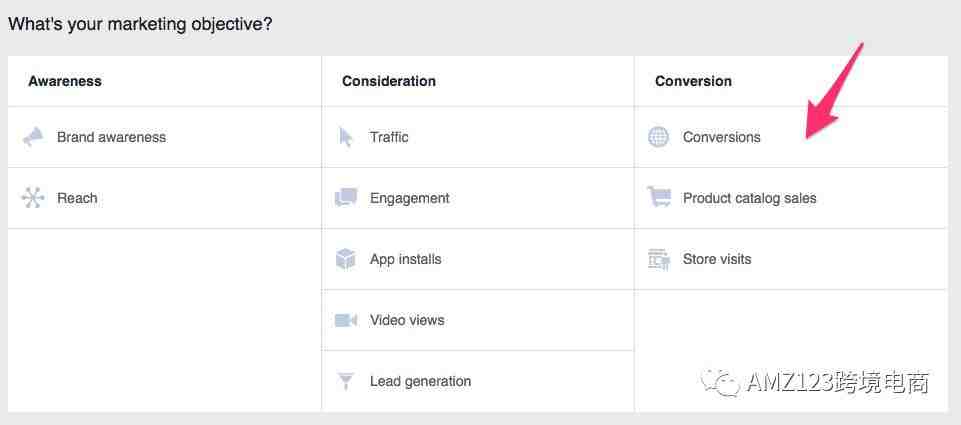
Task: Click the Lead generation funnel icon
Action: tap(346, 381)
